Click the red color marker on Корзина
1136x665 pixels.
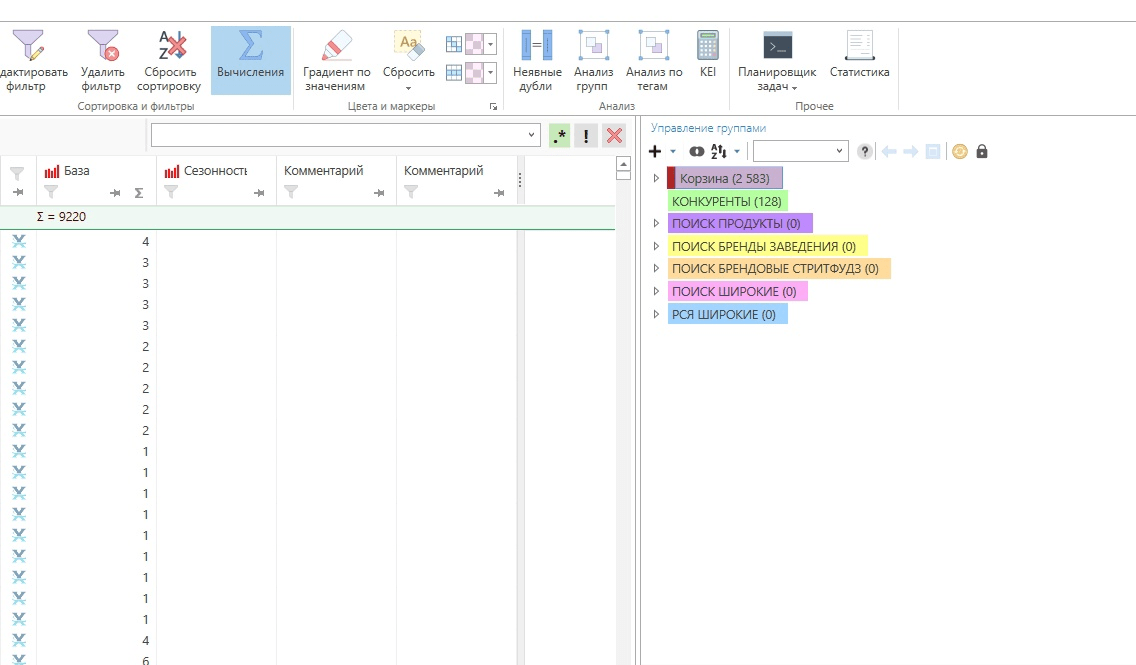point(671,178)
